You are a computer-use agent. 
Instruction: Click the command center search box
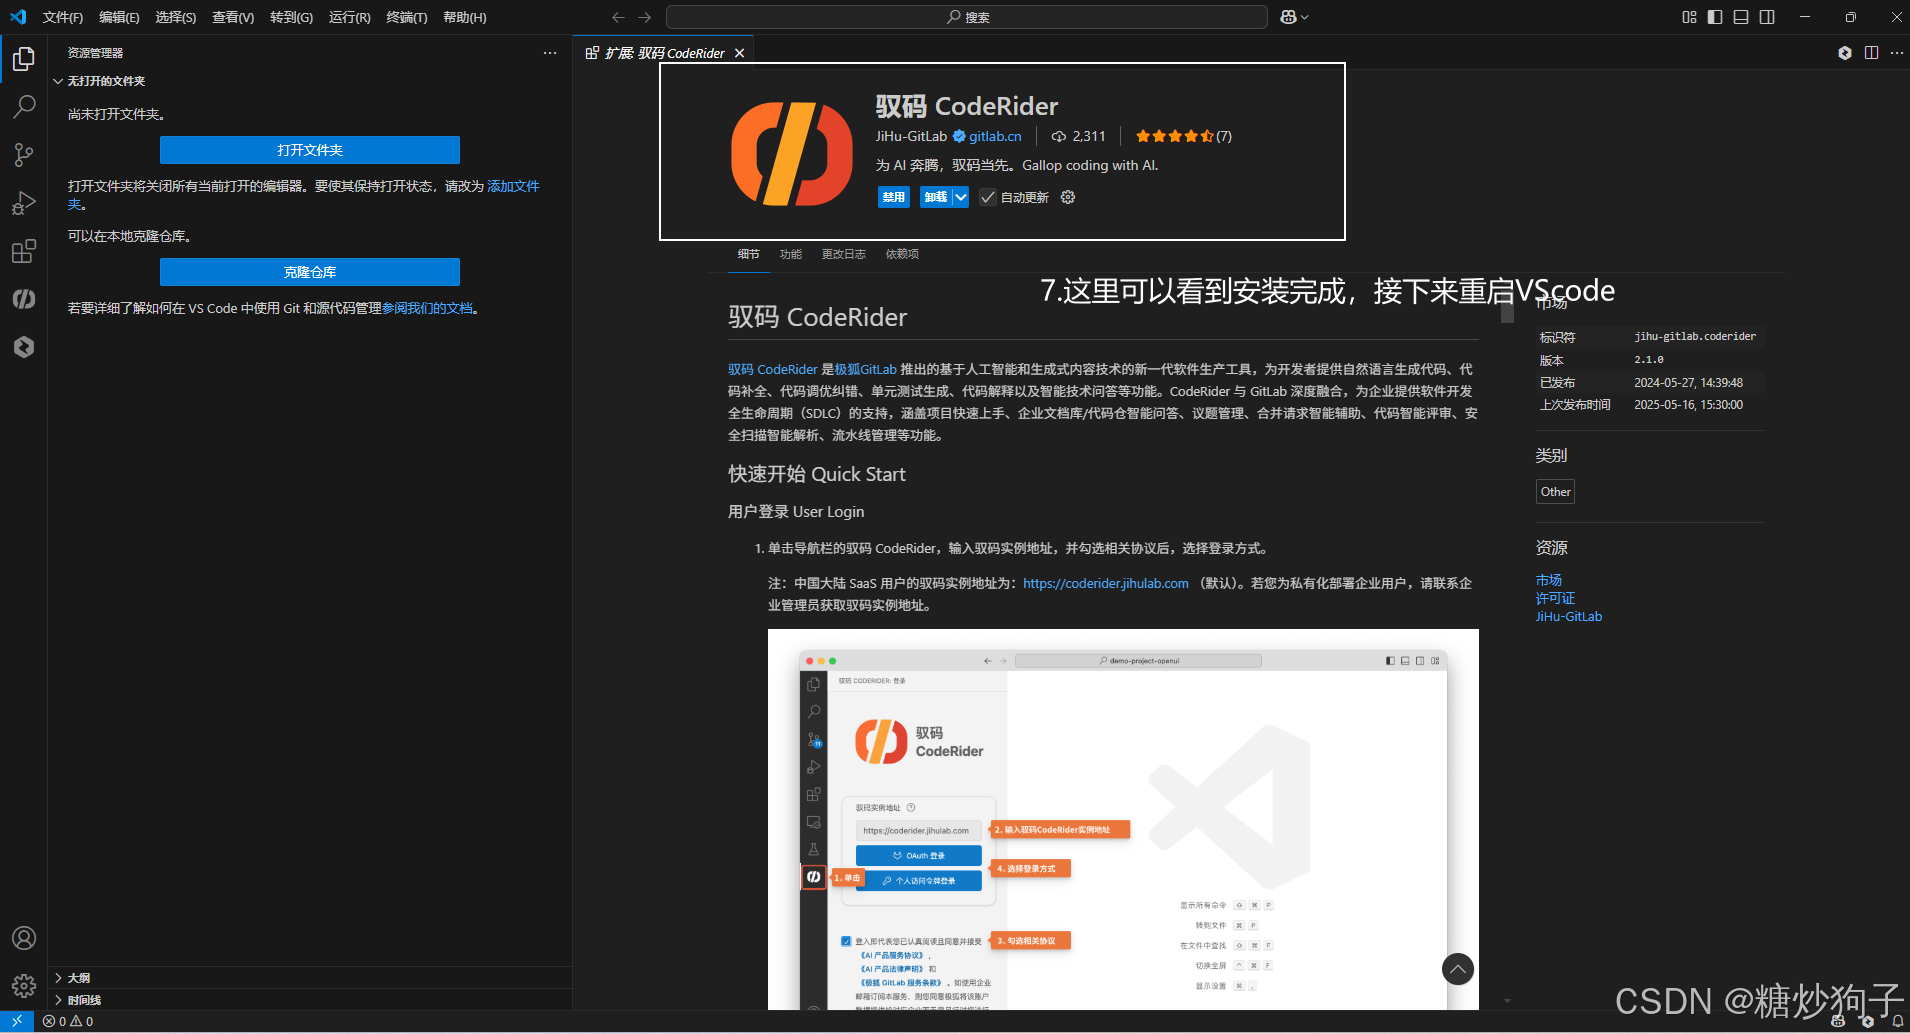(967, 17)
